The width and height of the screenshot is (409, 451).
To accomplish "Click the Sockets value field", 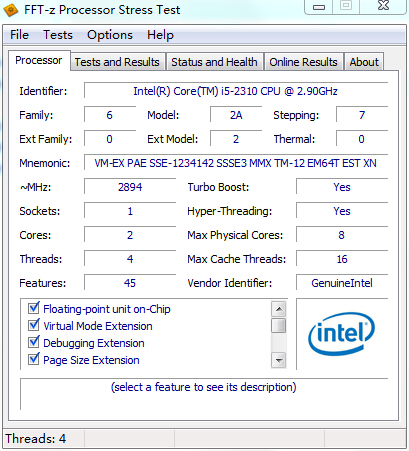I will coord(130,211).
